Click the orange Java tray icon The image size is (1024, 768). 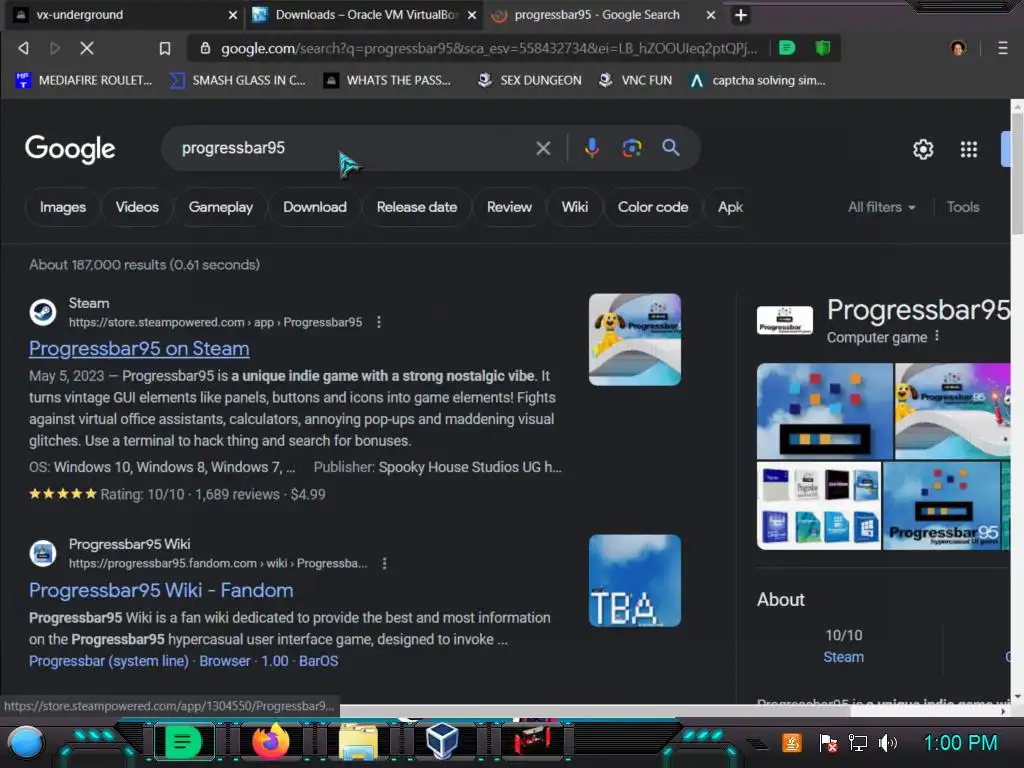point(792,743)
